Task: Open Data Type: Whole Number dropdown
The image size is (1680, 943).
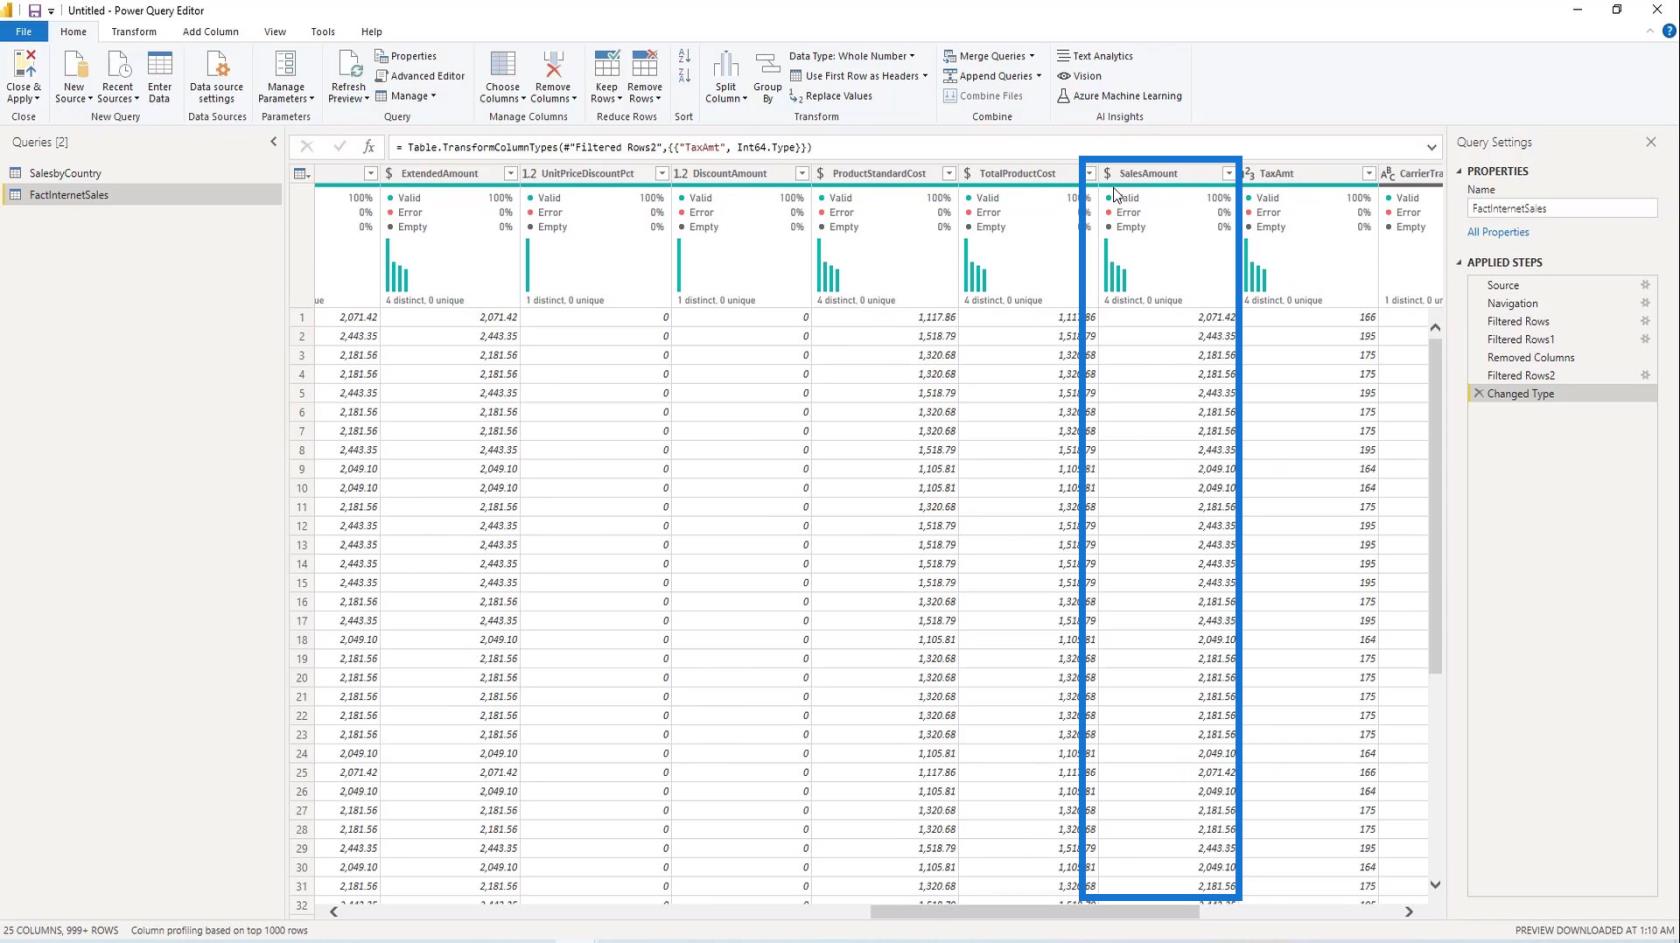Action: [852, 56]
